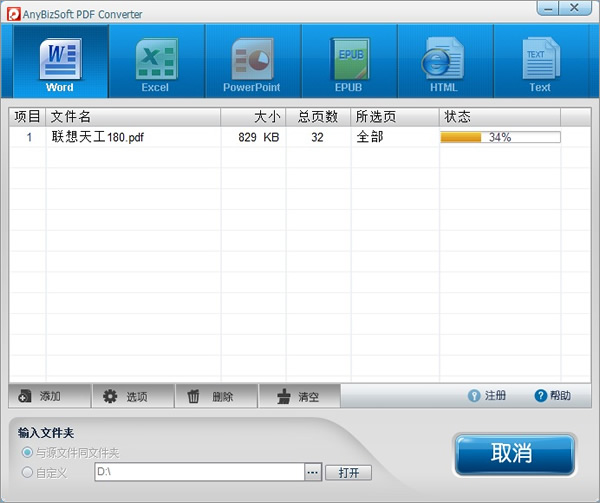Choose the EPUB output format

[x=349, y=61]
